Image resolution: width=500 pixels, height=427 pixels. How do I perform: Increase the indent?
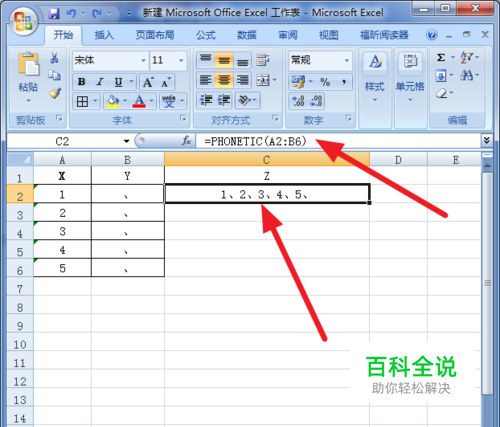(224, 100)
